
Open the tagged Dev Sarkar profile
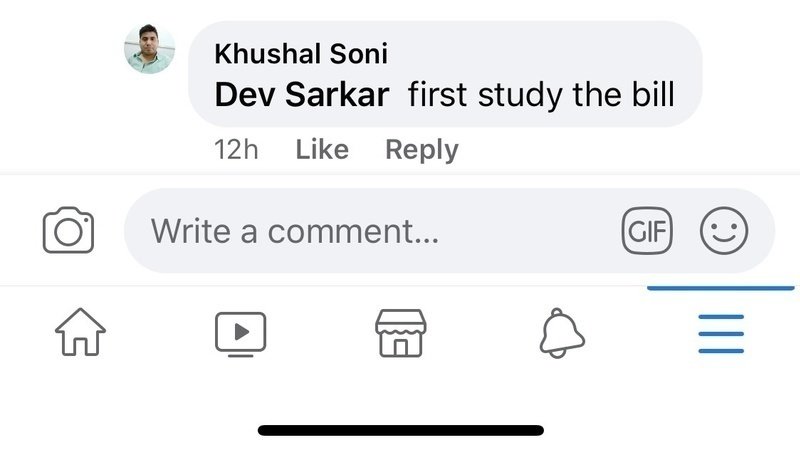[302, 96]
